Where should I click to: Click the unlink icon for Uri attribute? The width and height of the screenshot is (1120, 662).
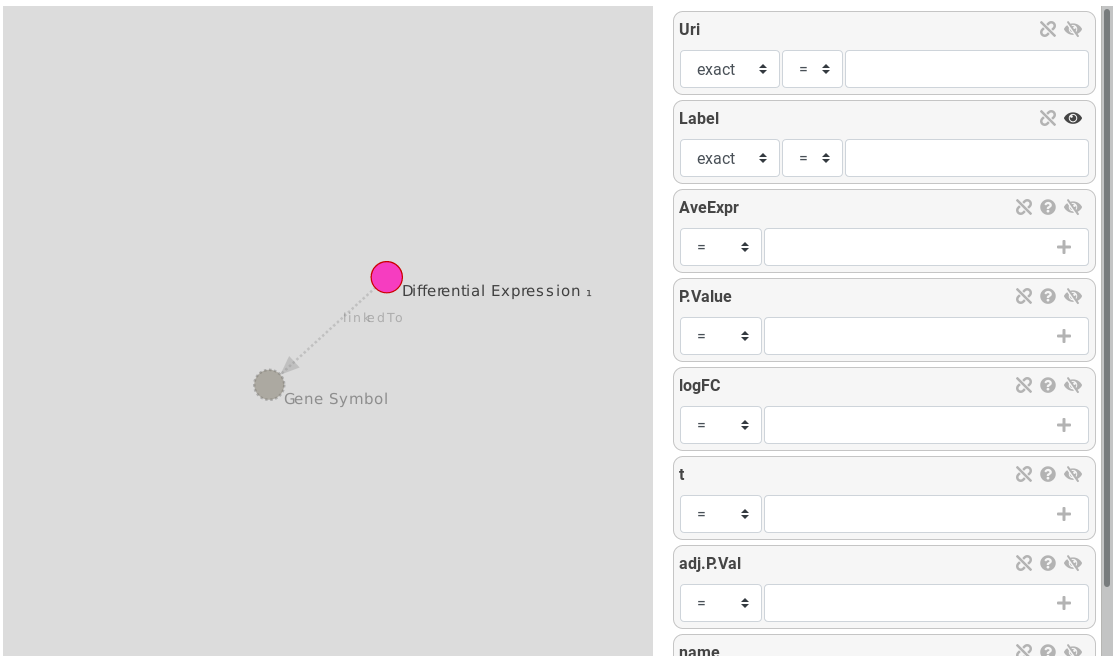(x=1047, y=29)
